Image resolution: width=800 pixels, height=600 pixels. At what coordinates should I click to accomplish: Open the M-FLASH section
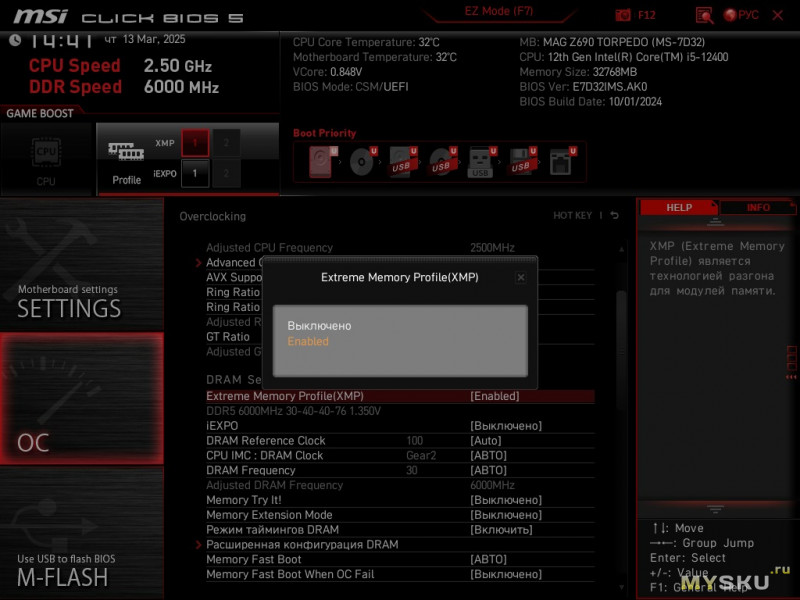click(x=82, y=533)
